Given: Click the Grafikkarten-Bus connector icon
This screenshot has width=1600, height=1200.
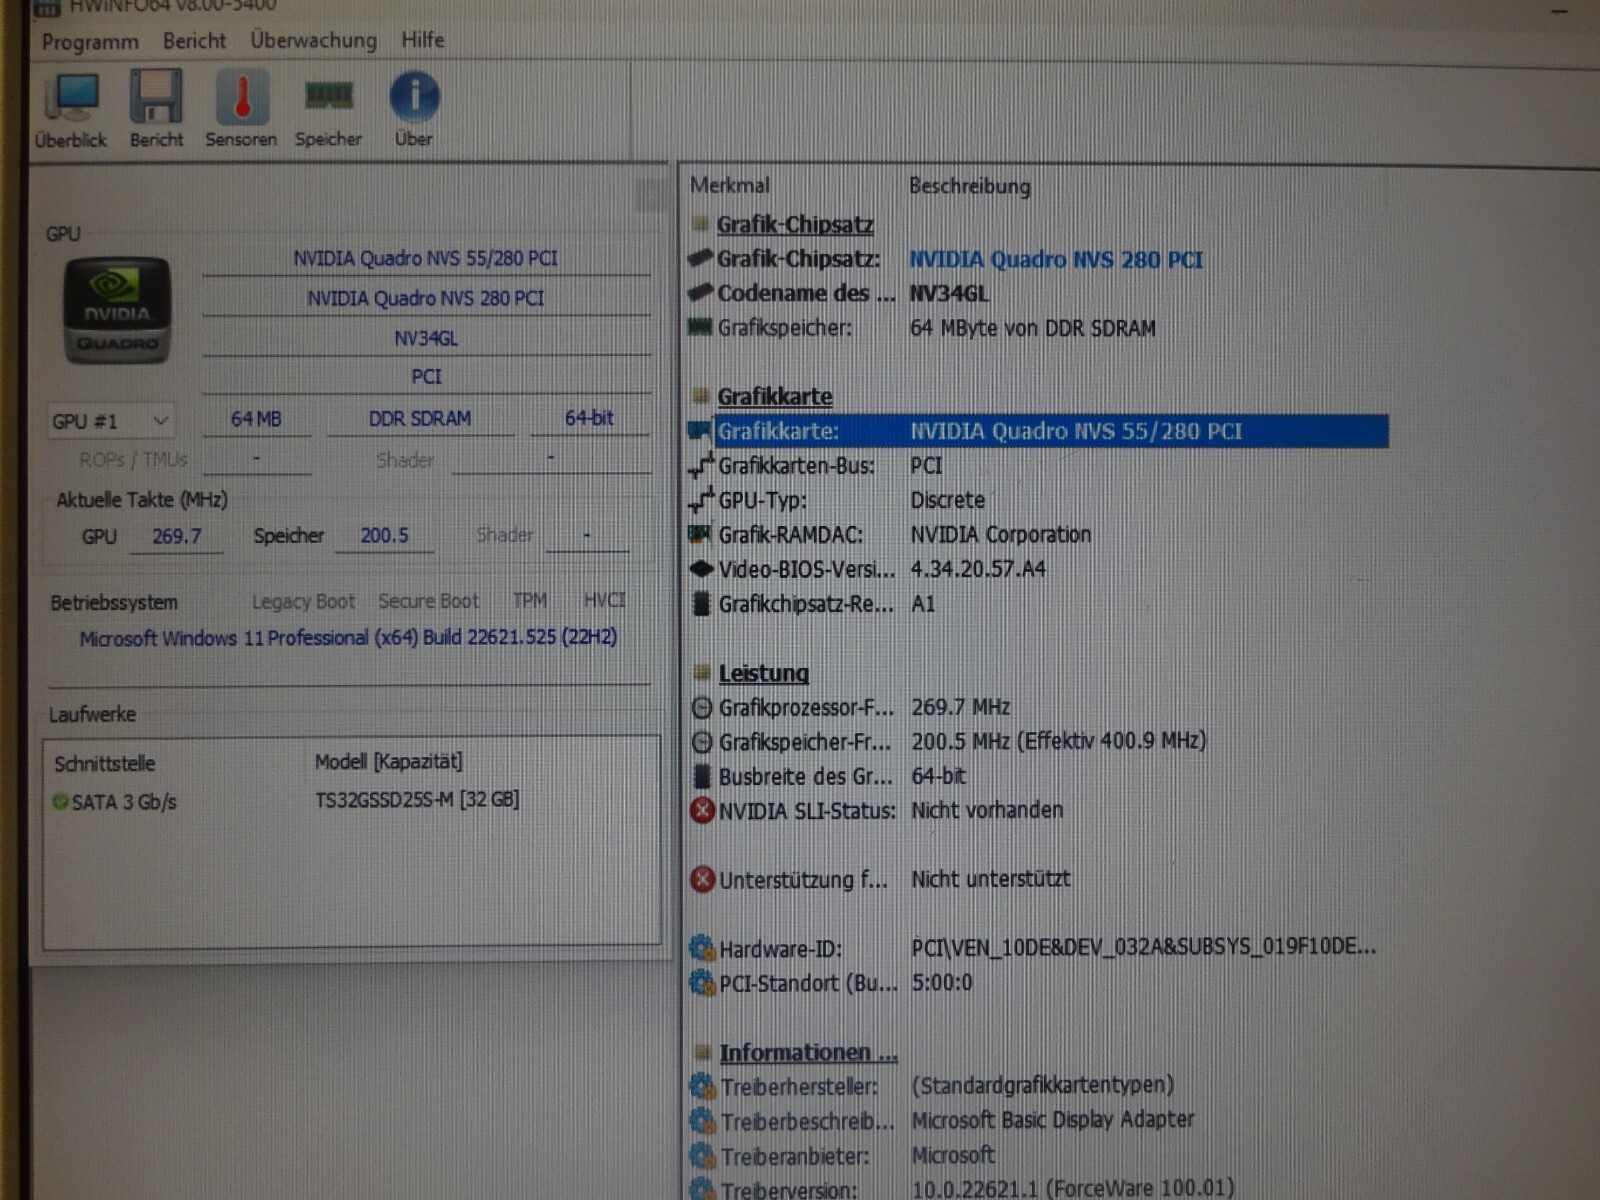Looking at the screenshot, I should (702, 465).
